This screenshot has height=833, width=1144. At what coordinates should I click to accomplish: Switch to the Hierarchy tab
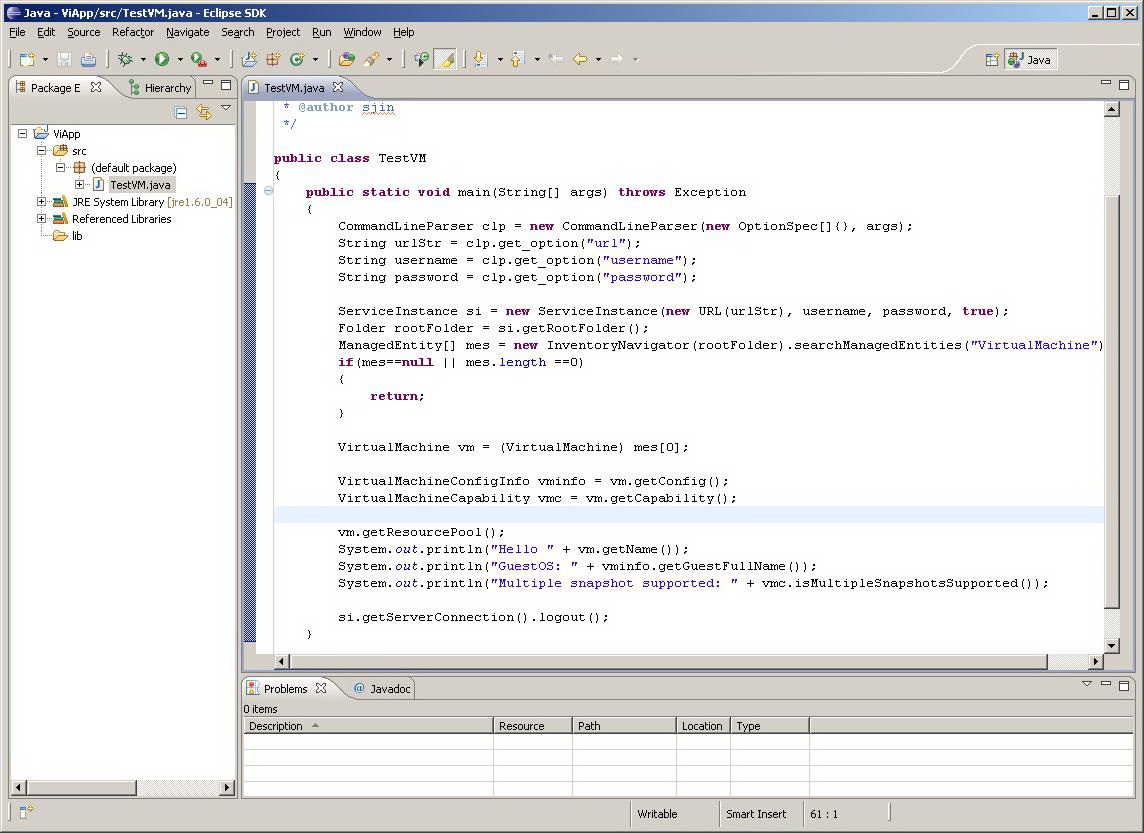pyautogui.click(x=160, y=88)
